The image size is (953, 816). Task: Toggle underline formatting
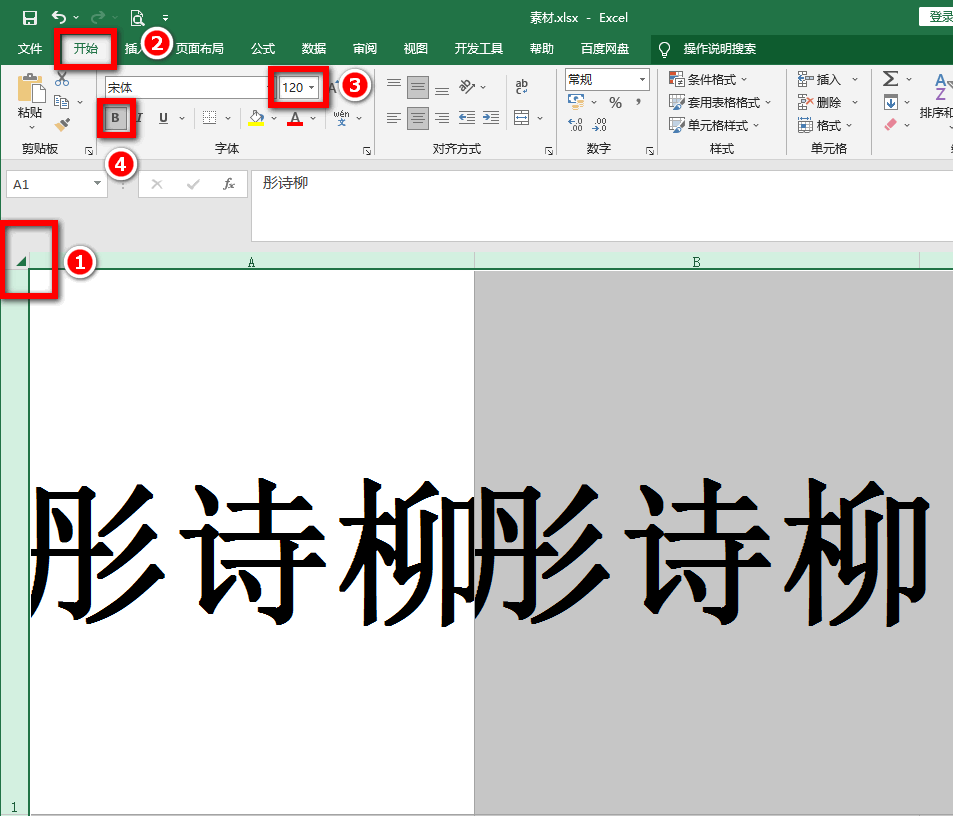[163, 118]
